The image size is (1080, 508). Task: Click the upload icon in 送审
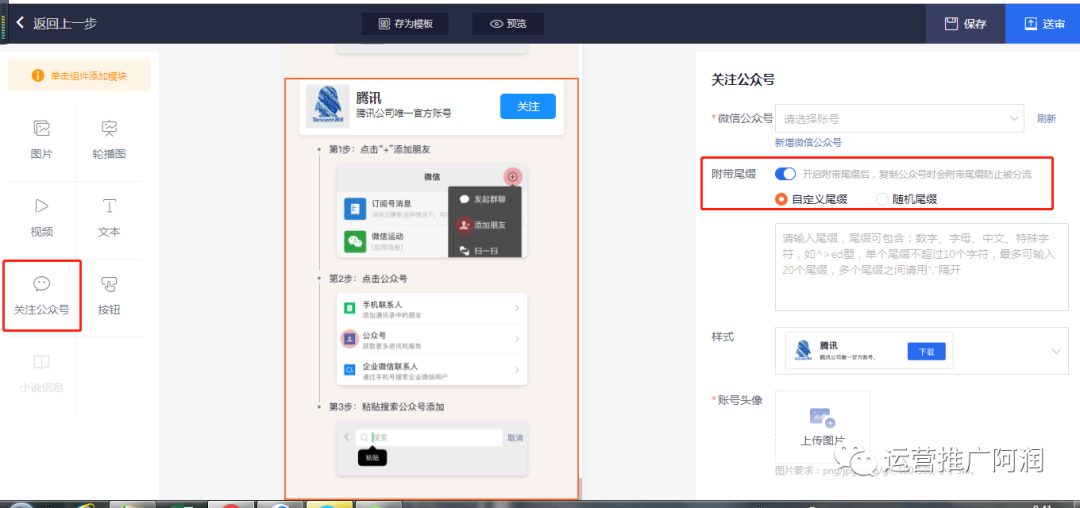[x=1030, y=23]
